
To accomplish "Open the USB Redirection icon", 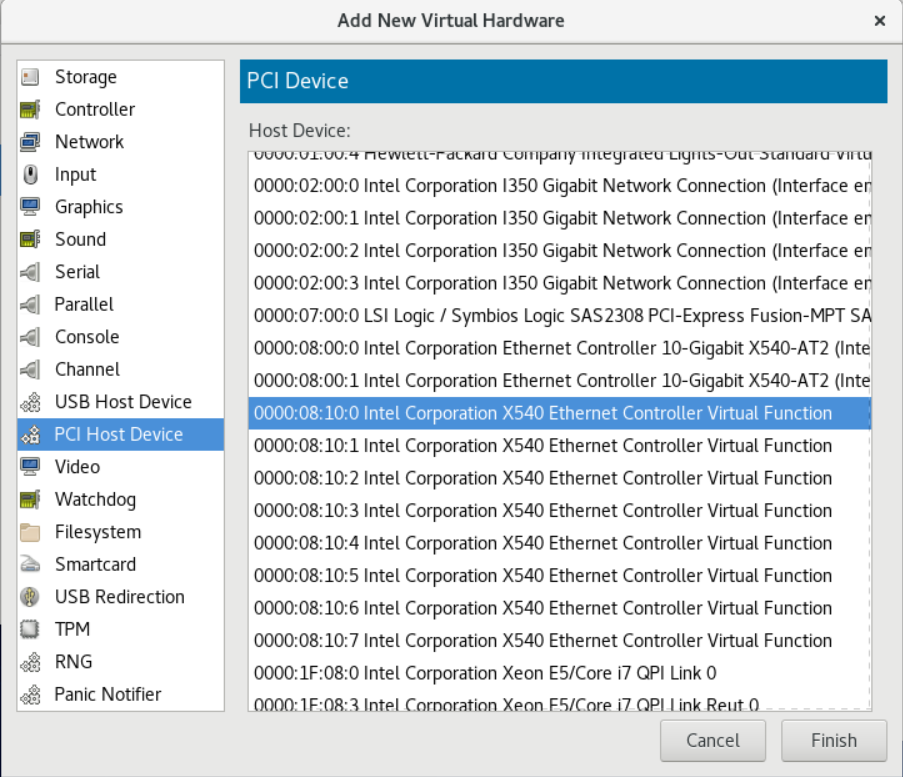I will (30, 597).
